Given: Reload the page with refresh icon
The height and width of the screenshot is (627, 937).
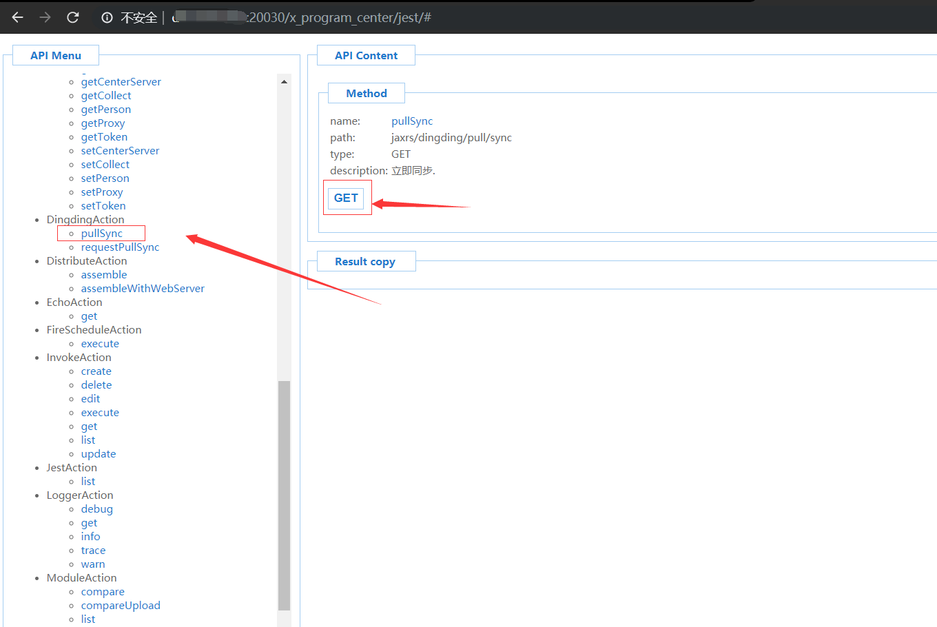Looking at the screenshot, I should [x=73, y=17].
